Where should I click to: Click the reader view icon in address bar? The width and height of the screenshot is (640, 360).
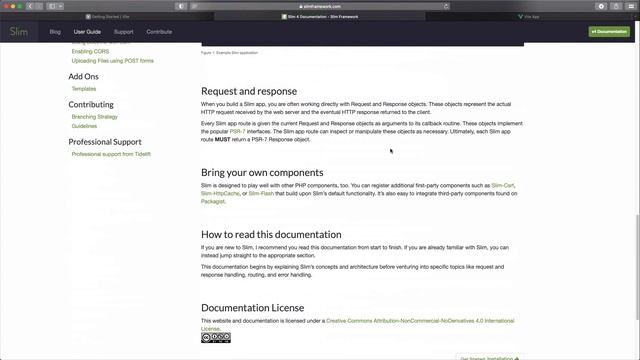coord(195,6)
